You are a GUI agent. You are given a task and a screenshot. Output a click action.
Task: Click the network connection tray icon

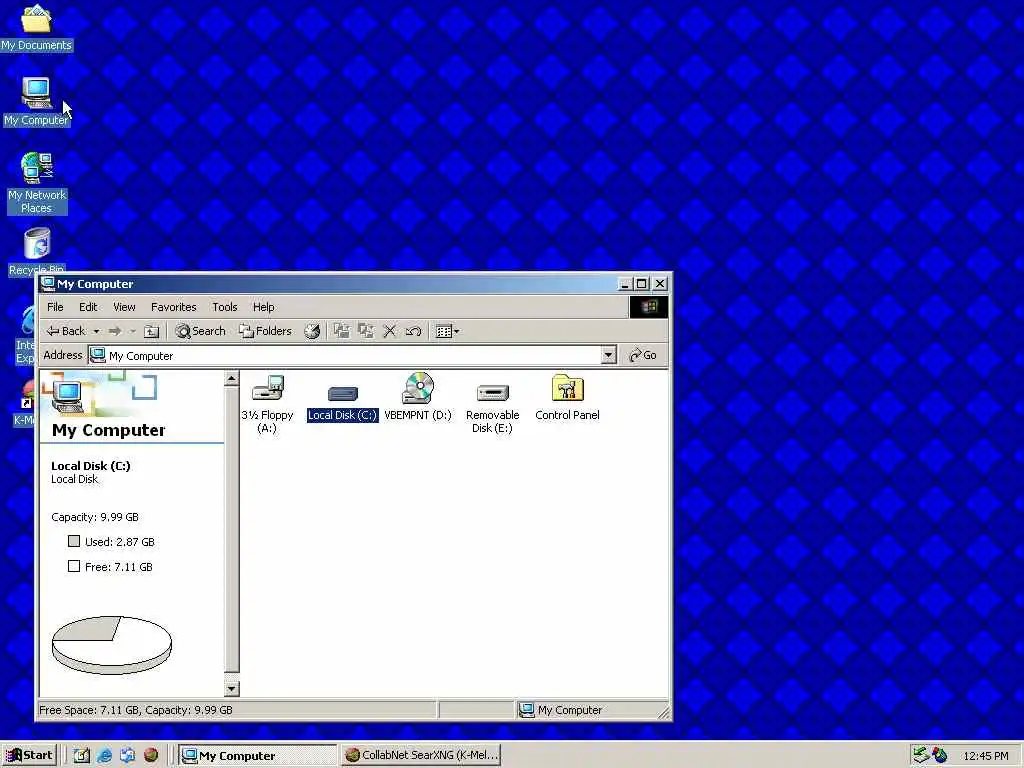pyautogui.click(x=921, y=755)
